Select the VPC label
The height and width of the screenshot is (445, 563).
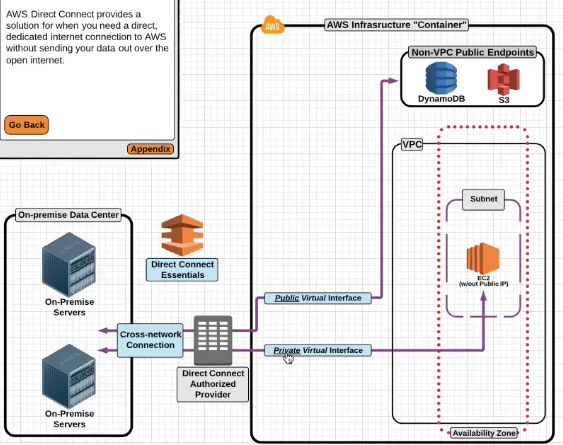point(411,144)
